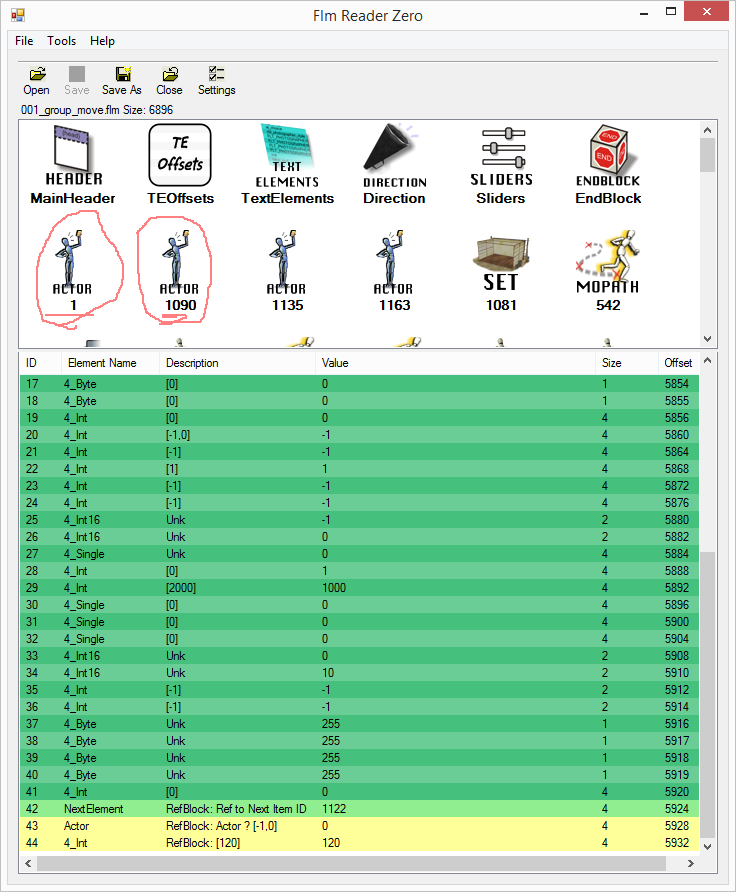
Task: Click the table's horizontal scroll left arrow
Action: tap(28, 864)
